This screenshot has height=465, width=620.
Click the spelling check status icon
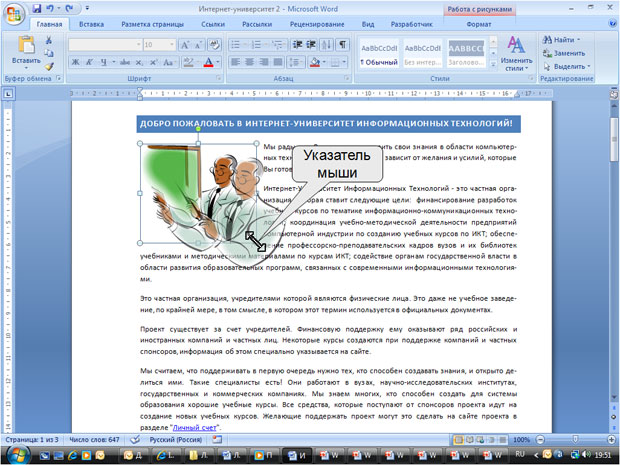tap(135, 439)
